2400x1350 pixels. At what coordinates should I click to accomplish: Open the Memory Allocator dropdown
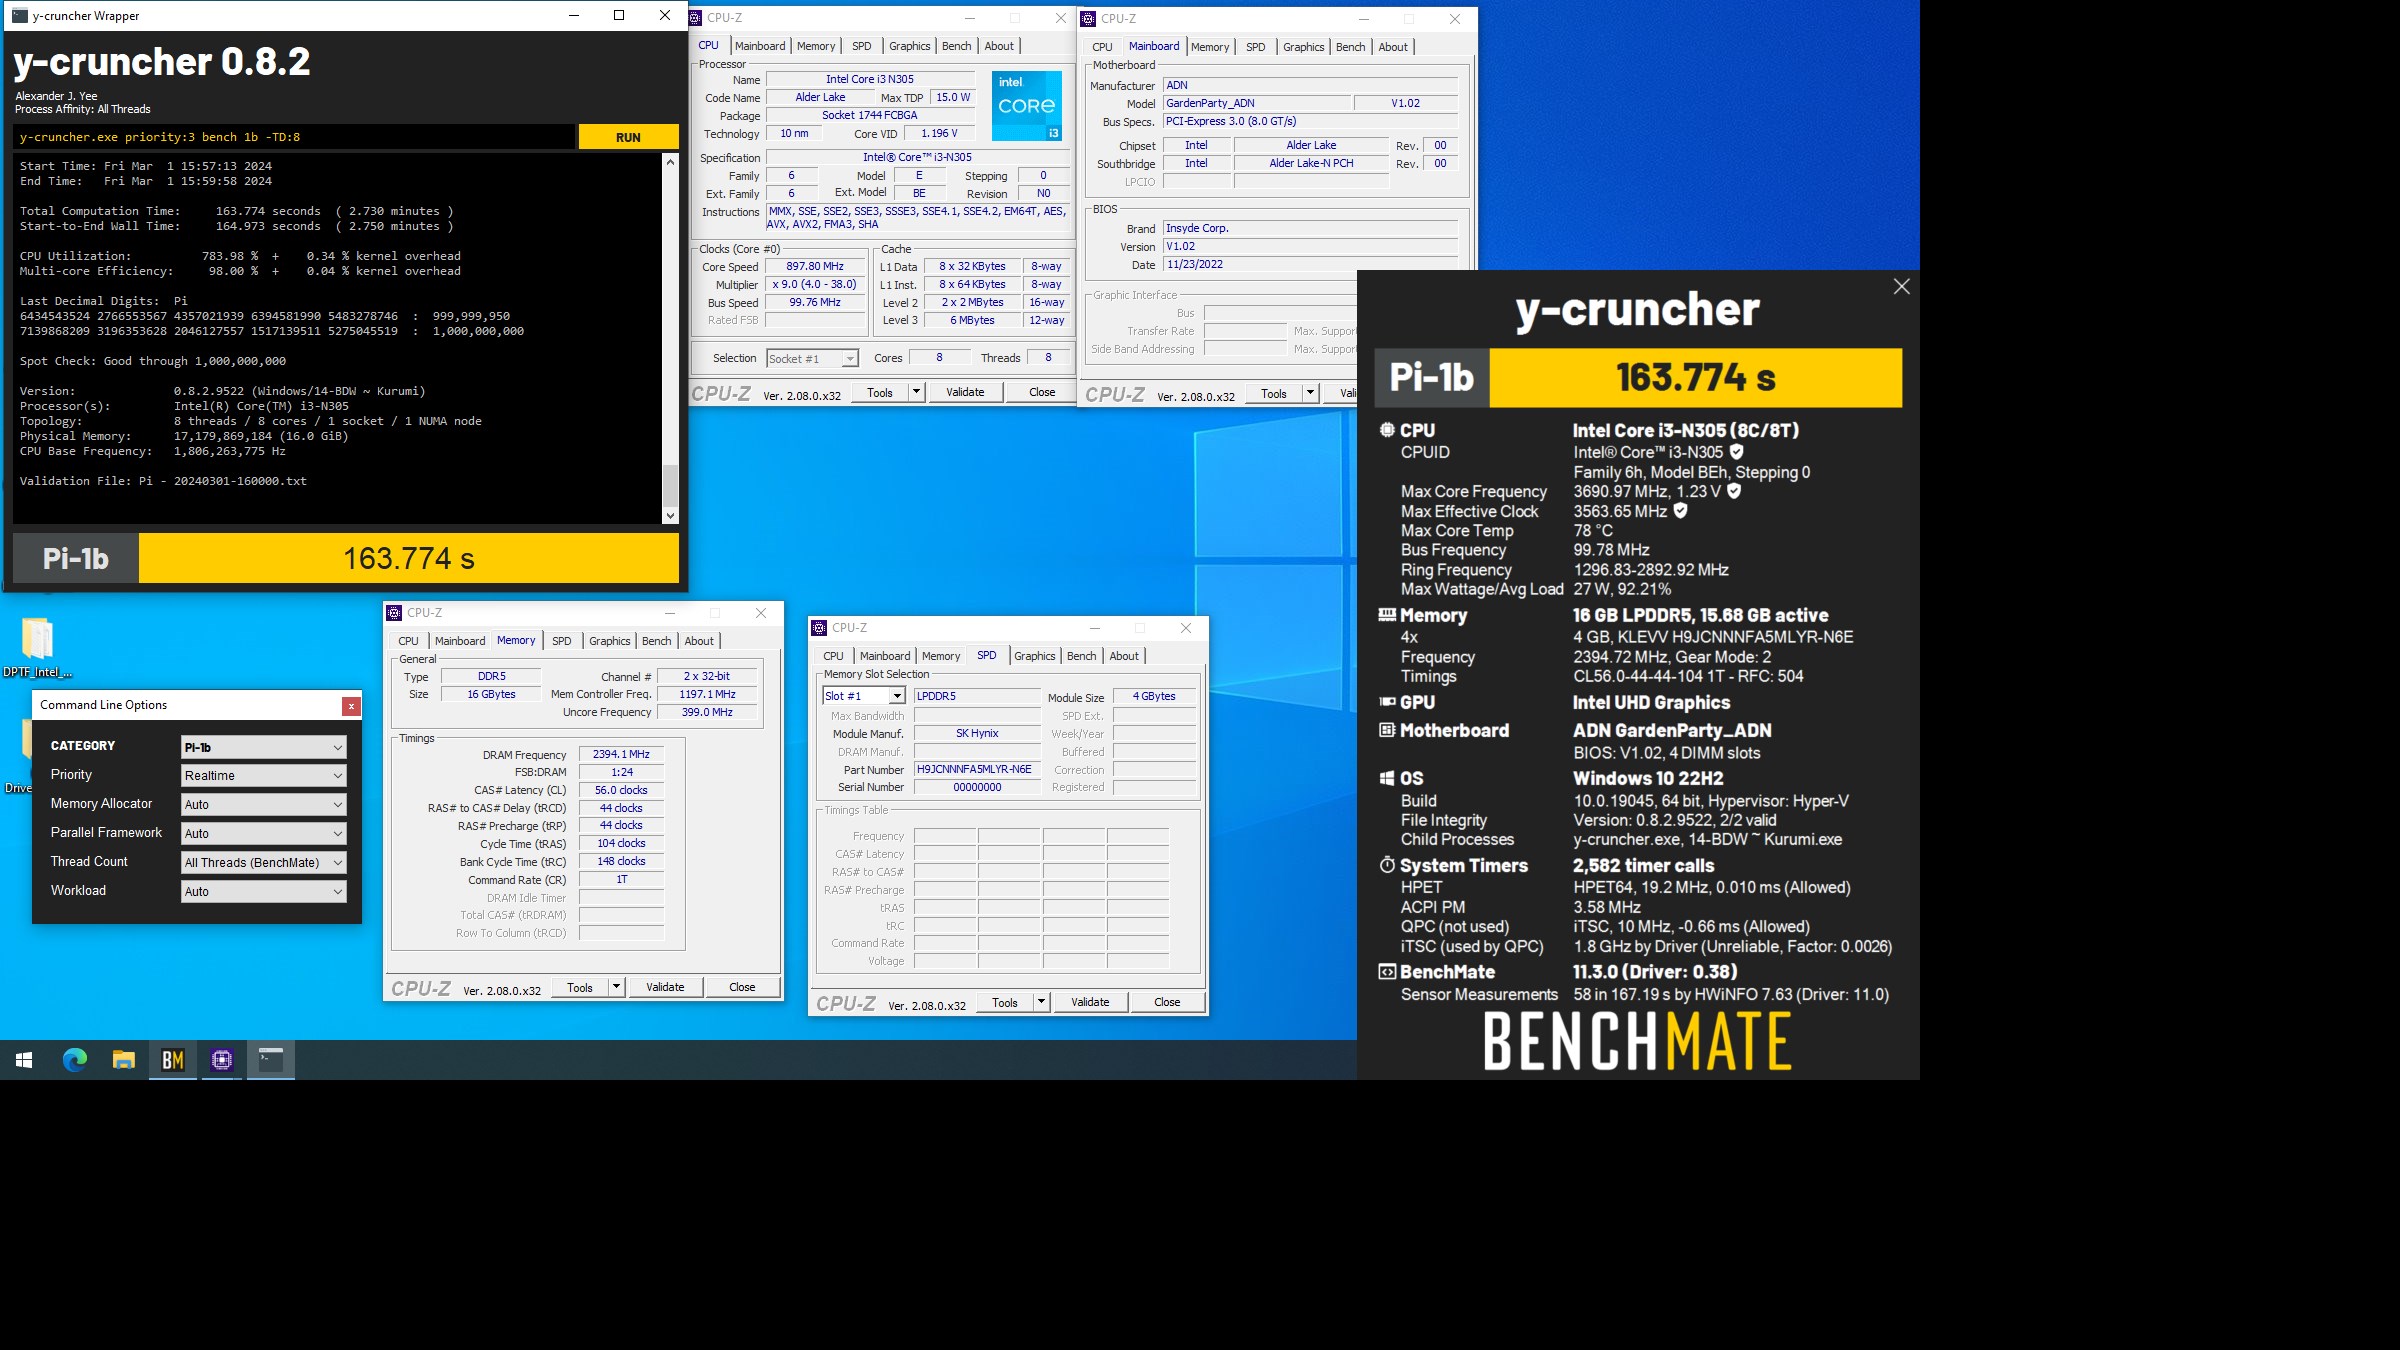click(x=264, y=805)
